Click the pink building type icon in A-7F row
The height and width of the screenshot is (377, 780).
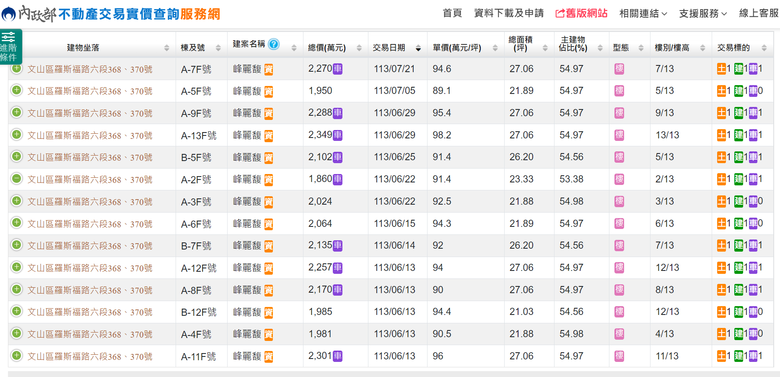619,69
